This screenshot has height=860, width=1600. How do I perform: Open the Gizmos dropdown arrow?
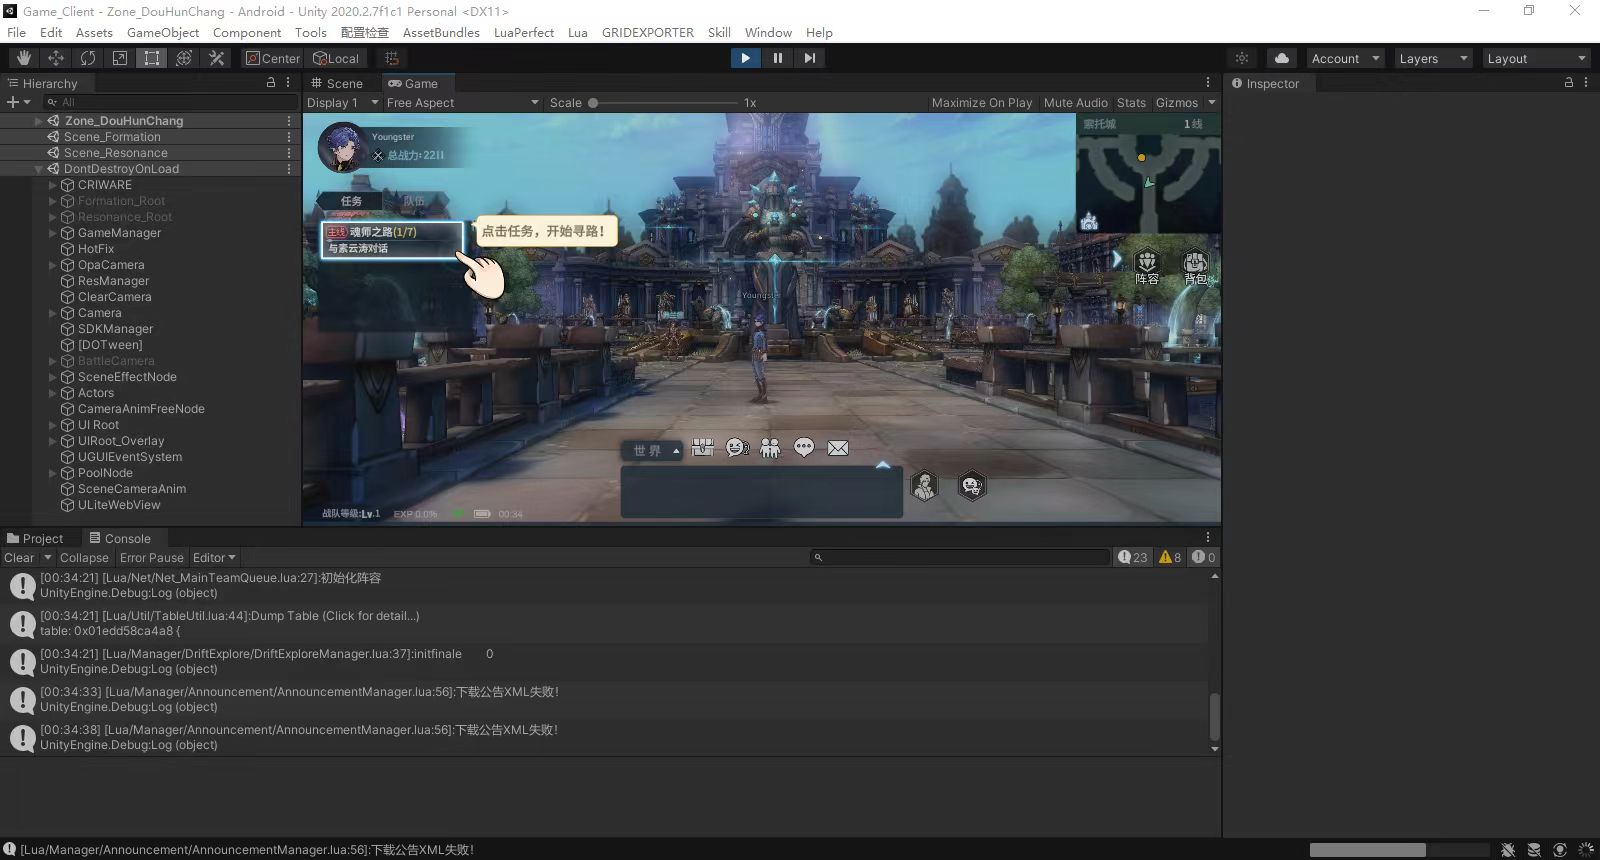[x=1212, y=102]
